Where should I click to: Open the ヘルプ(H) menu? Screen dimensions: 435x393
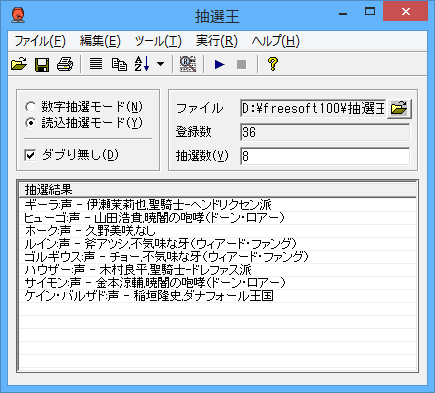[275, 41]
